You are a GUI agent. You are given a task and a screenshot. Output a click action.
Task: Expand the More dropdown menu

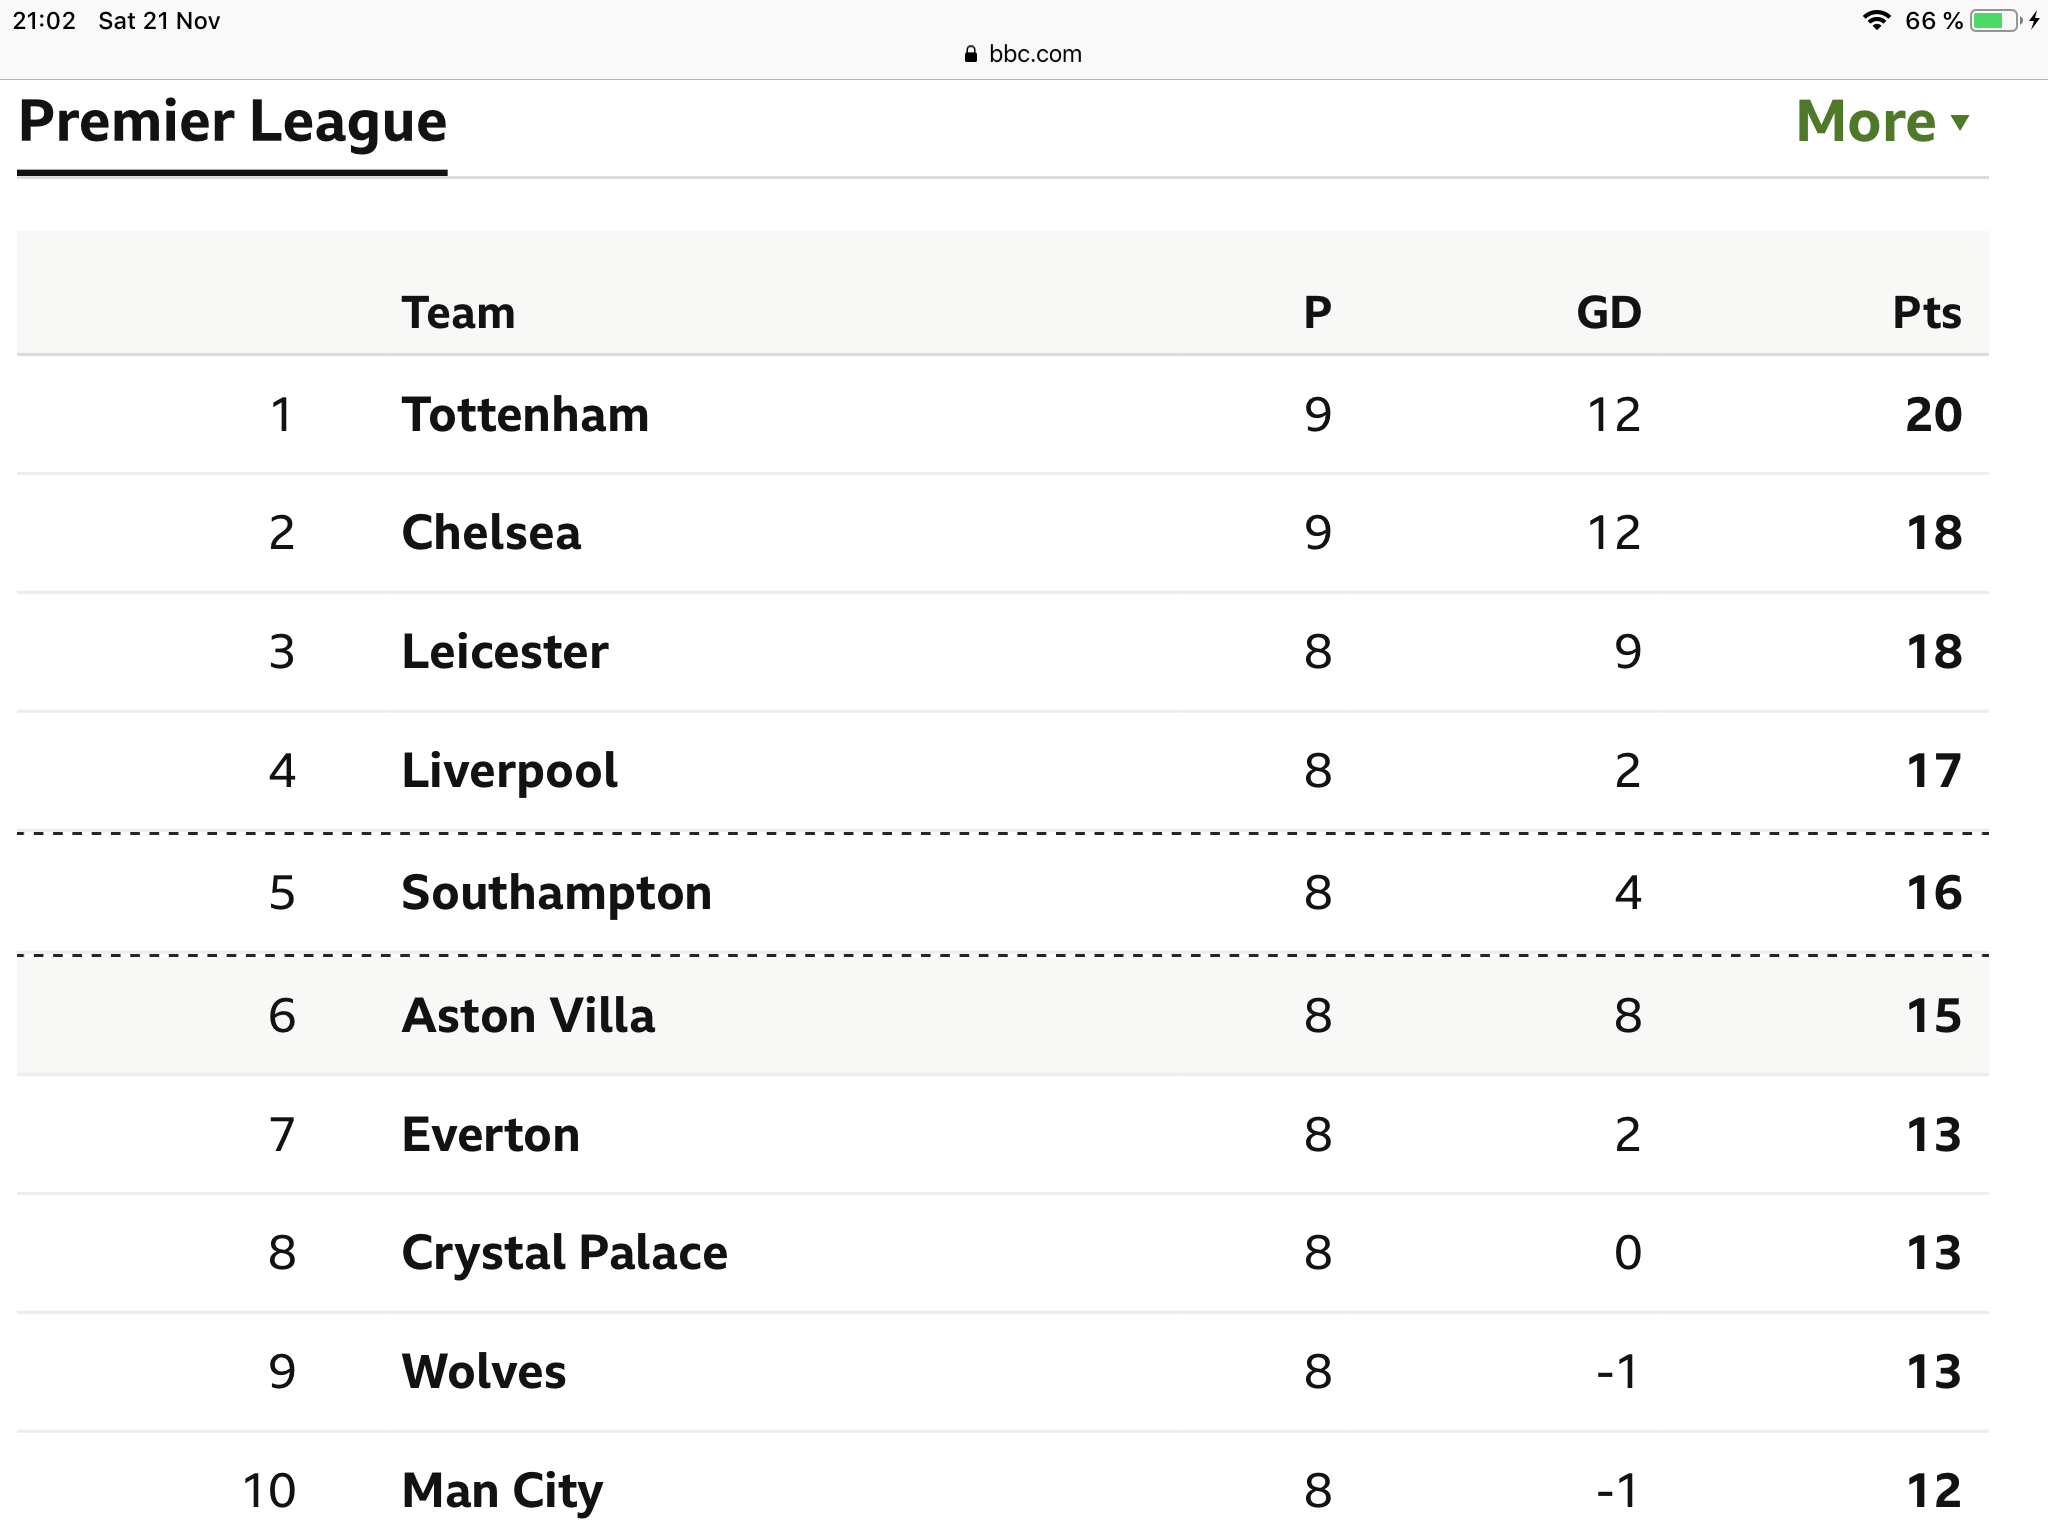click(x=1866, y=122)
